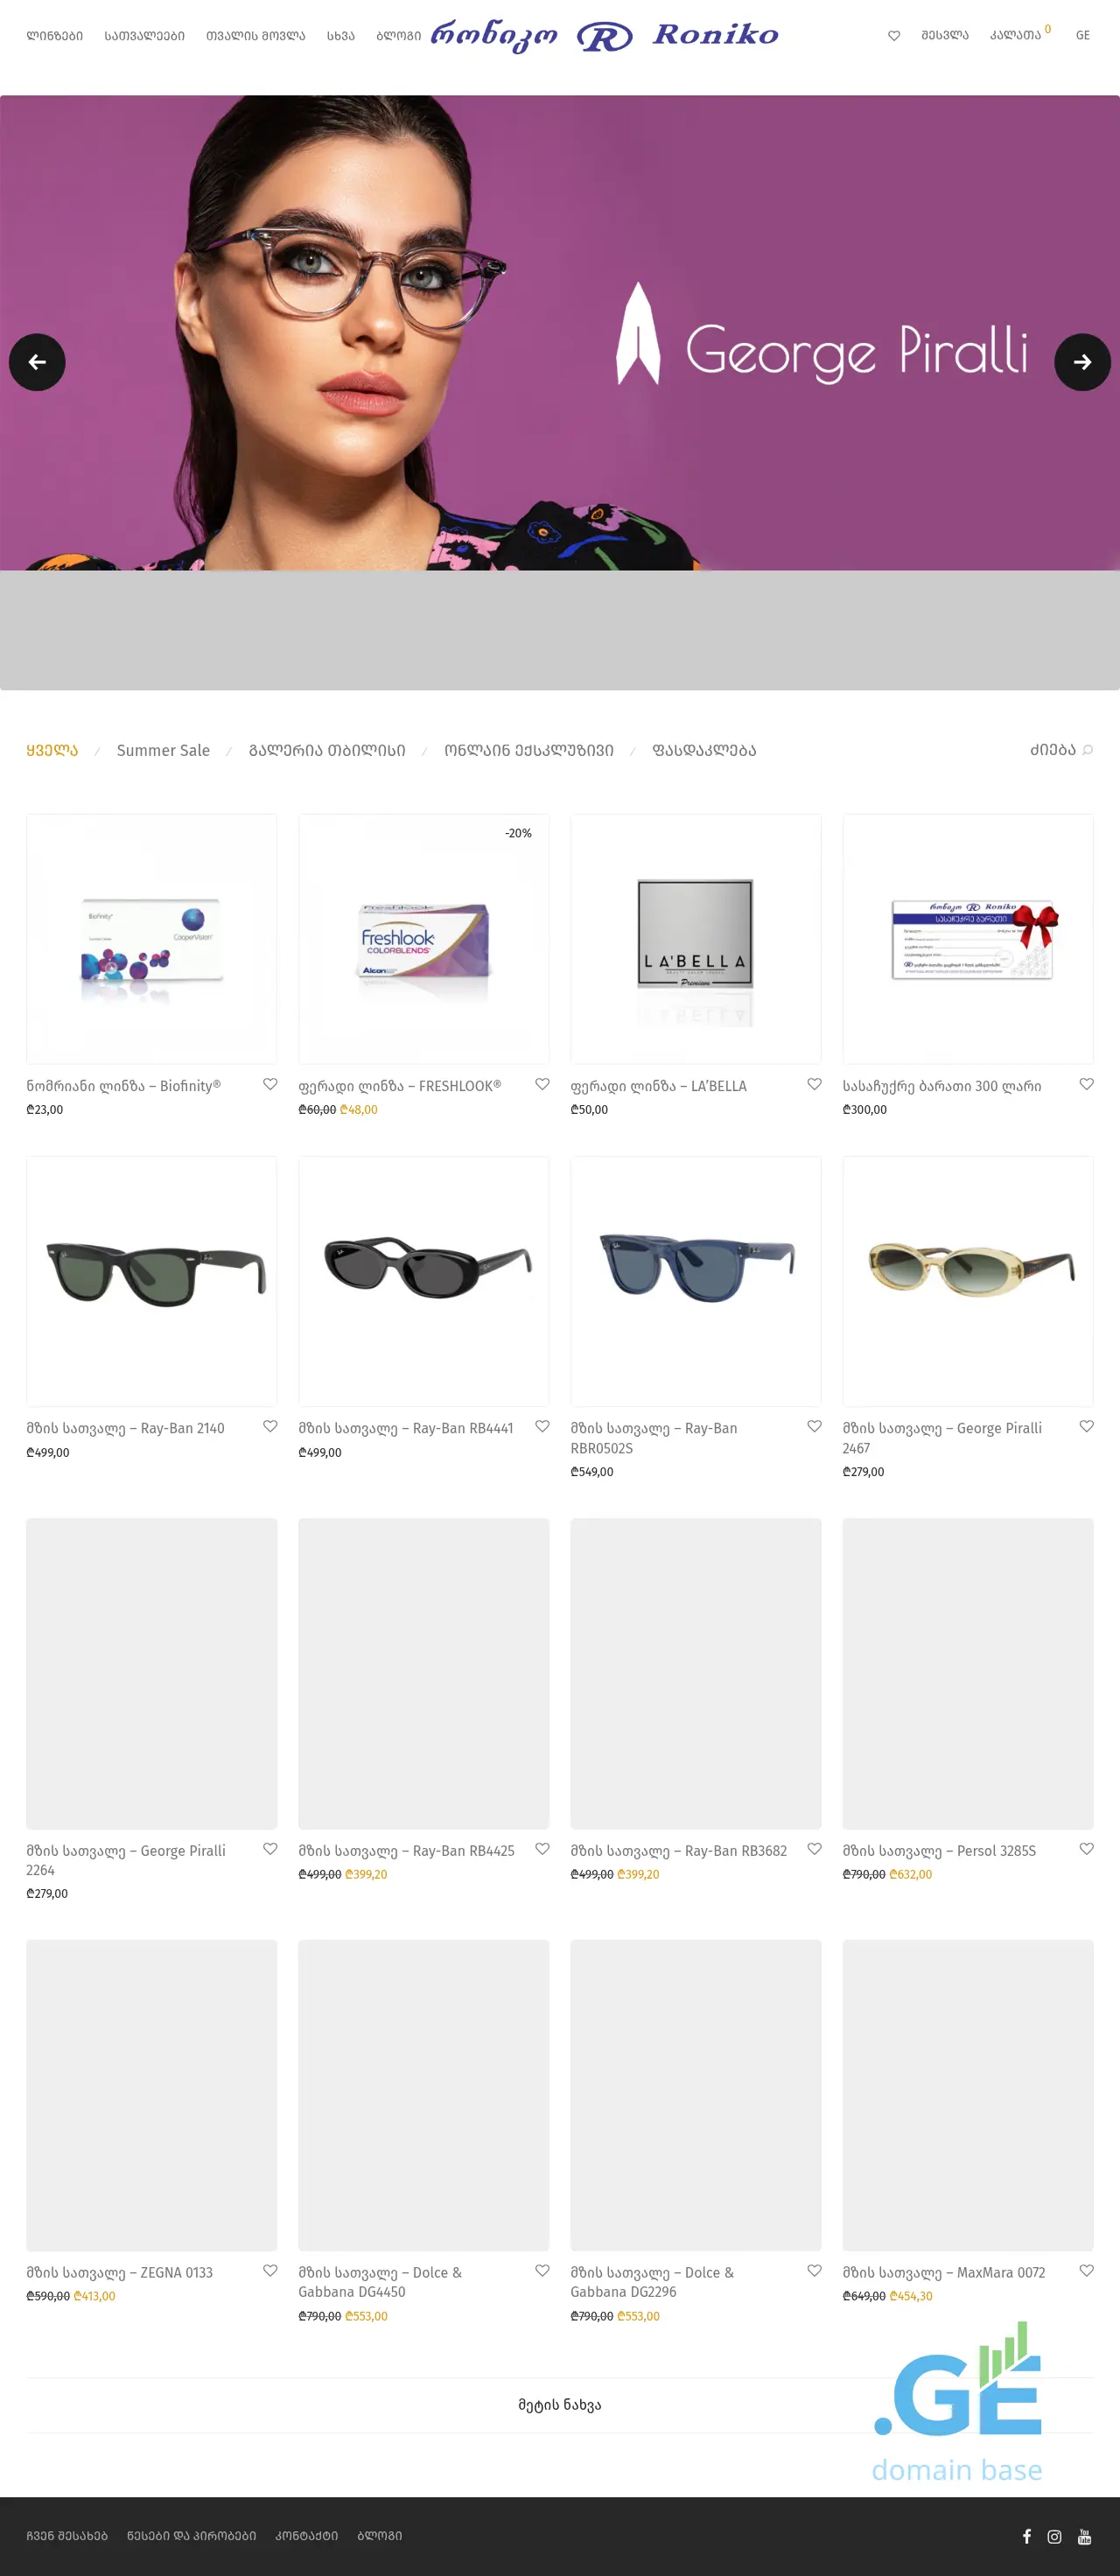This screenshot has height=2576, width=1120.
Task: Select the Summer Sale filter tab
Action: (163, 750)
